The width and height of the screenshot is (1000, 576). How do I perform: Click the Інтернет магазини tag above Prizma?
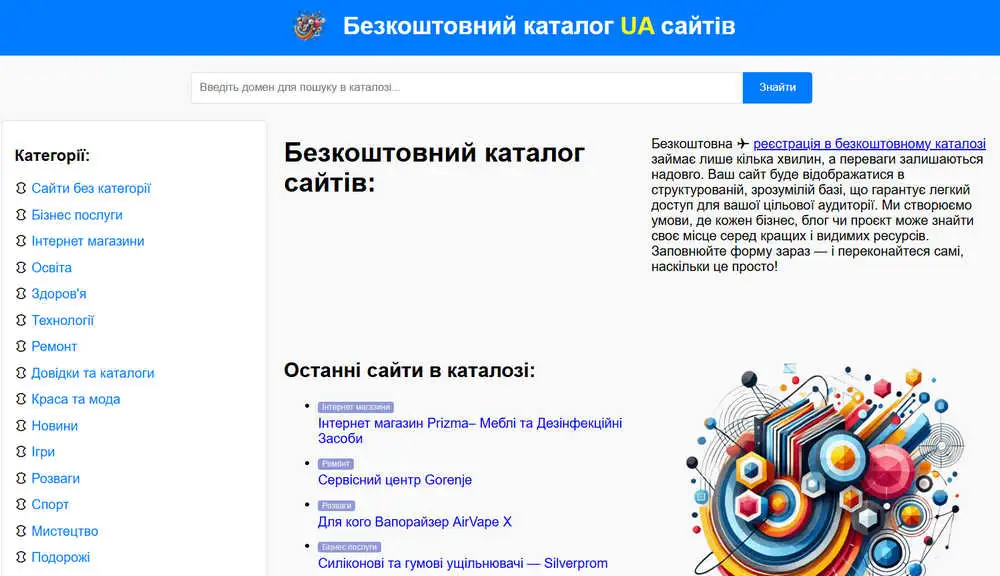pos(355,407)
